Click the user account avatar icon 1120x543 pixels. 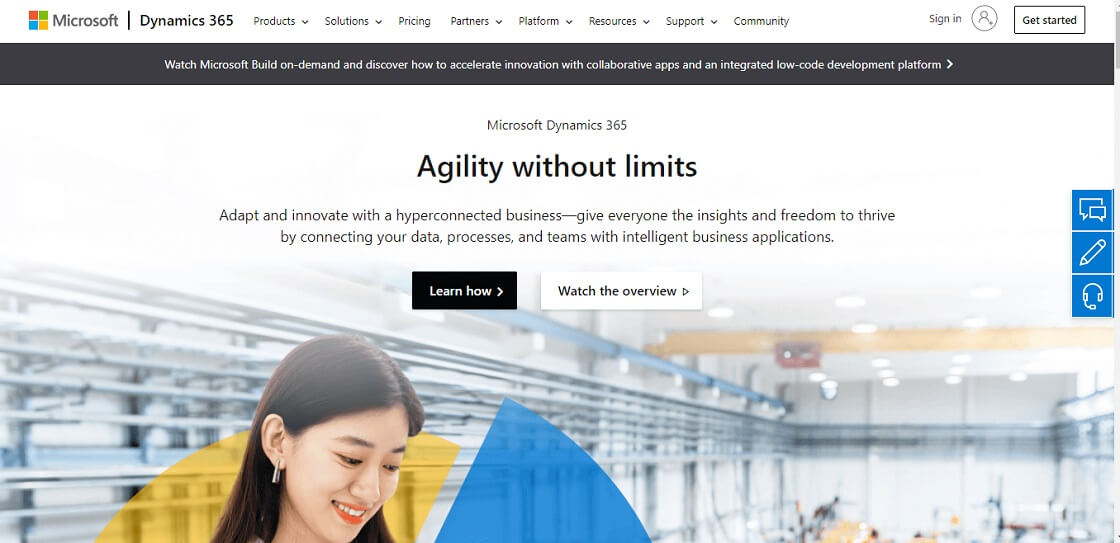[984, 19]
